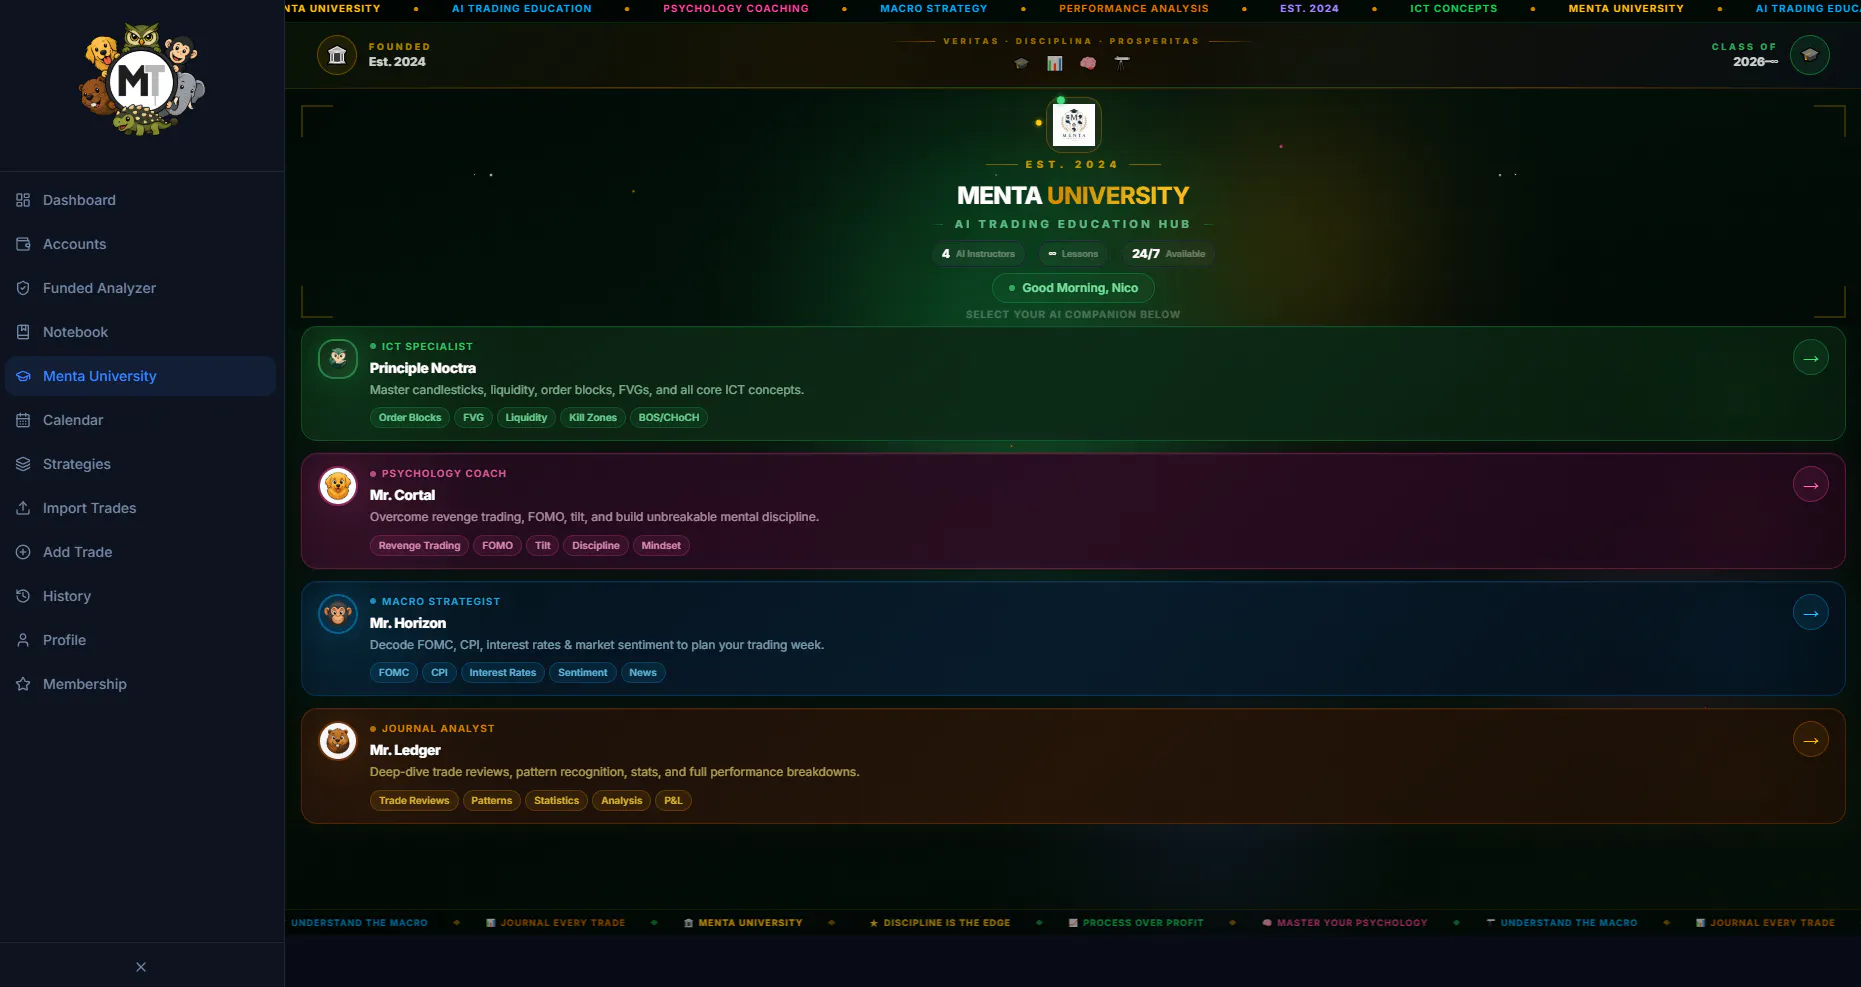Click the Revenge Trading tag
Image resolution: width=1861 pixels, height=987 pixels.
click(419, 546)
